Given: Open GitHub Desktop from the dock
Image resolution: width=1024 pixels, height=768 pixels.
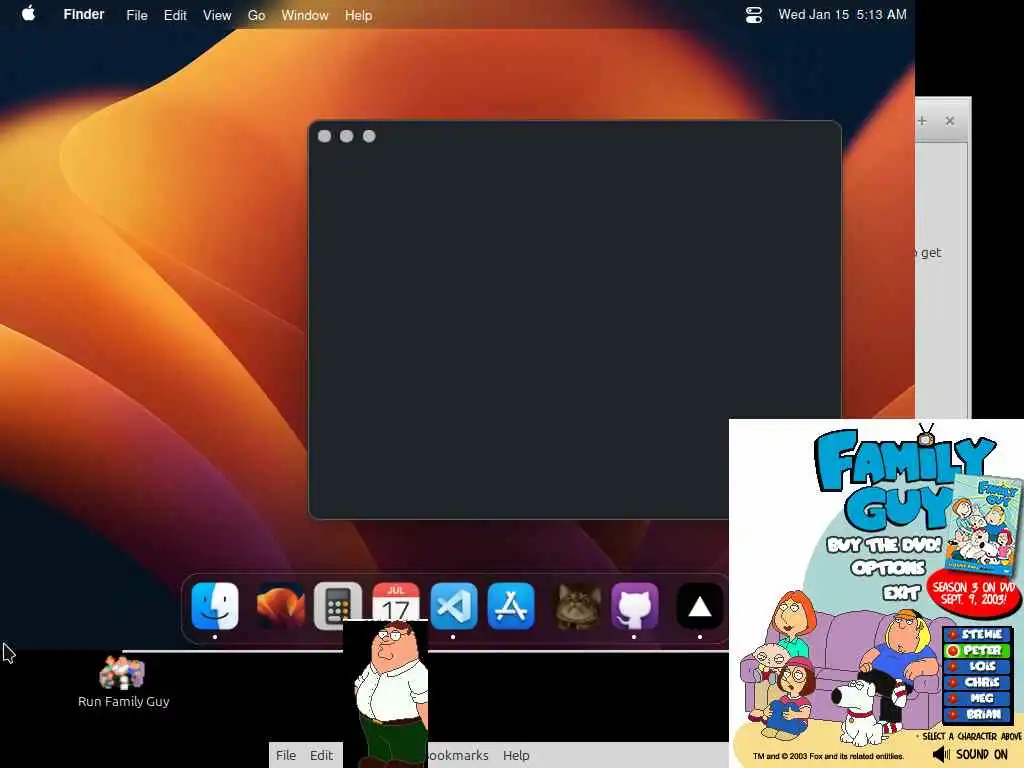Looking at the screenshot, I should point(635,605).
